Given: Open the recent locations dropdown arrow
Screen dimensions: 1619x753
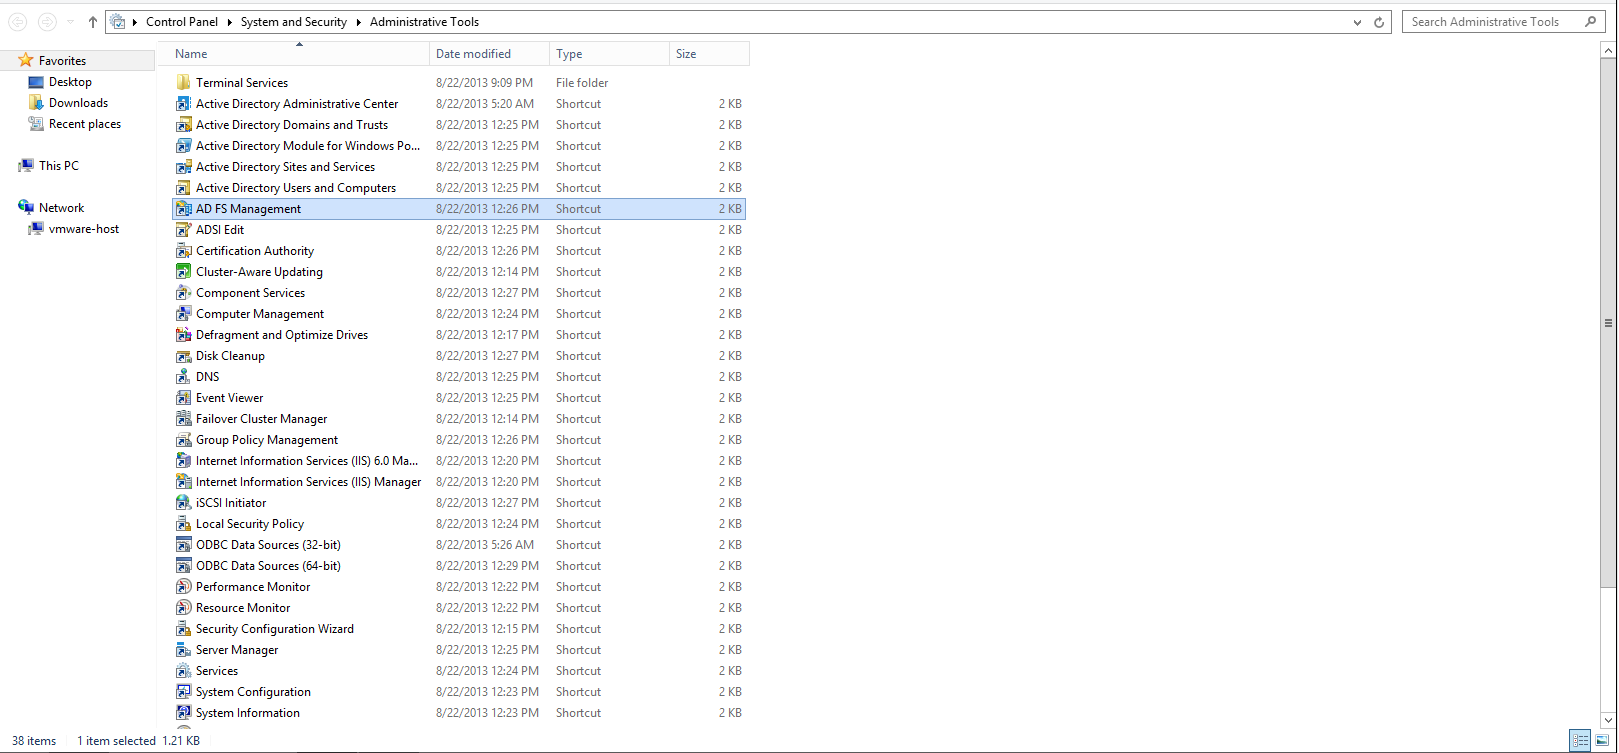Looking at the screenshot, I should (x=70, y=22).
